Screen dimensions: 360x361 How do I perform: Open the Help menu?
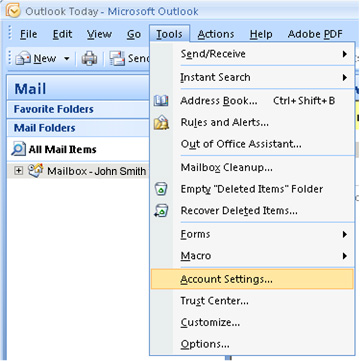[x=261, y=34]
